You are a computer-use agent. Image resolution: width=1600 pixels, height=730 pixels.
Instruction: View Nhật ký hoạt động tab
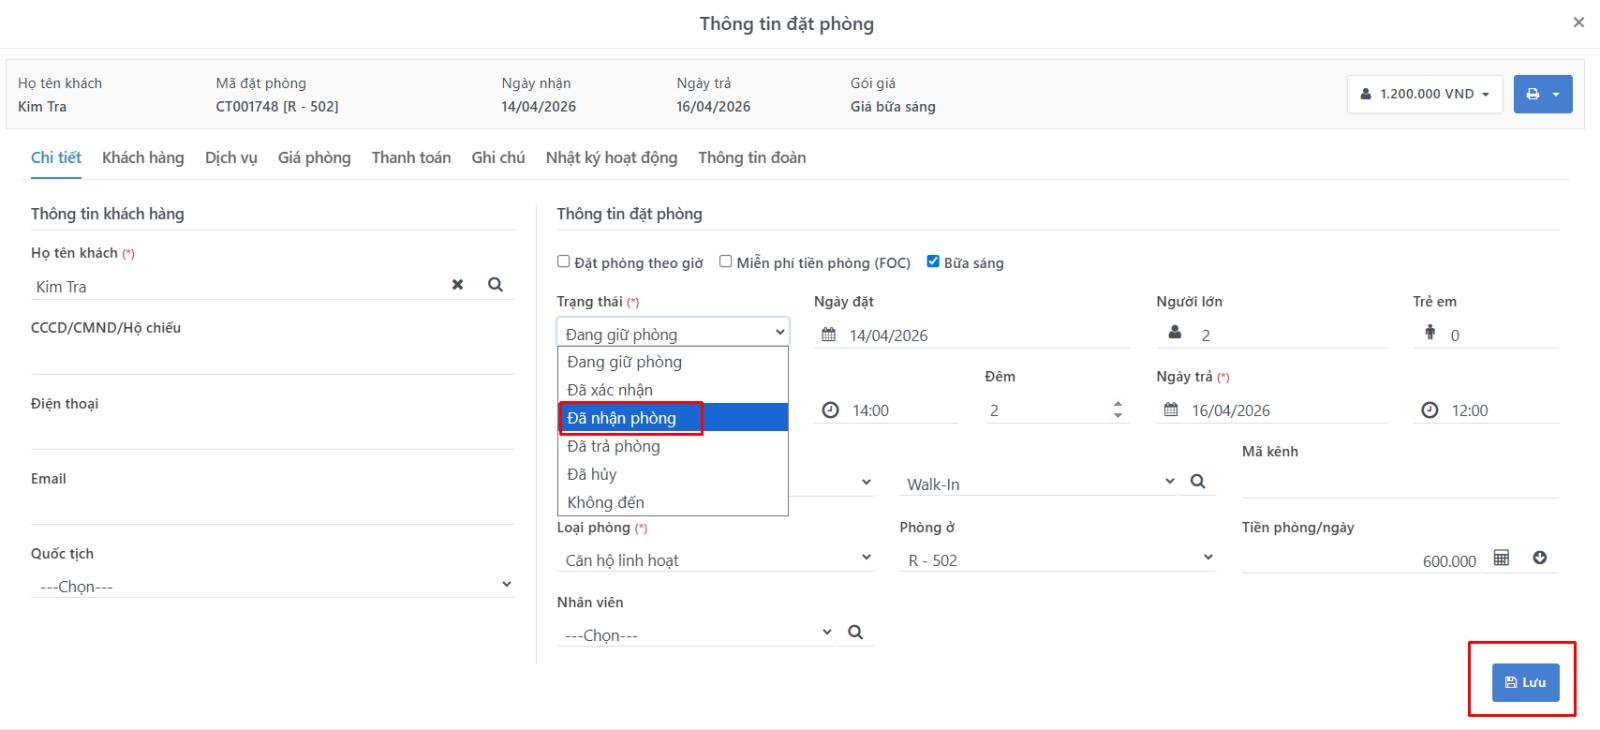(x=611, y=158)
